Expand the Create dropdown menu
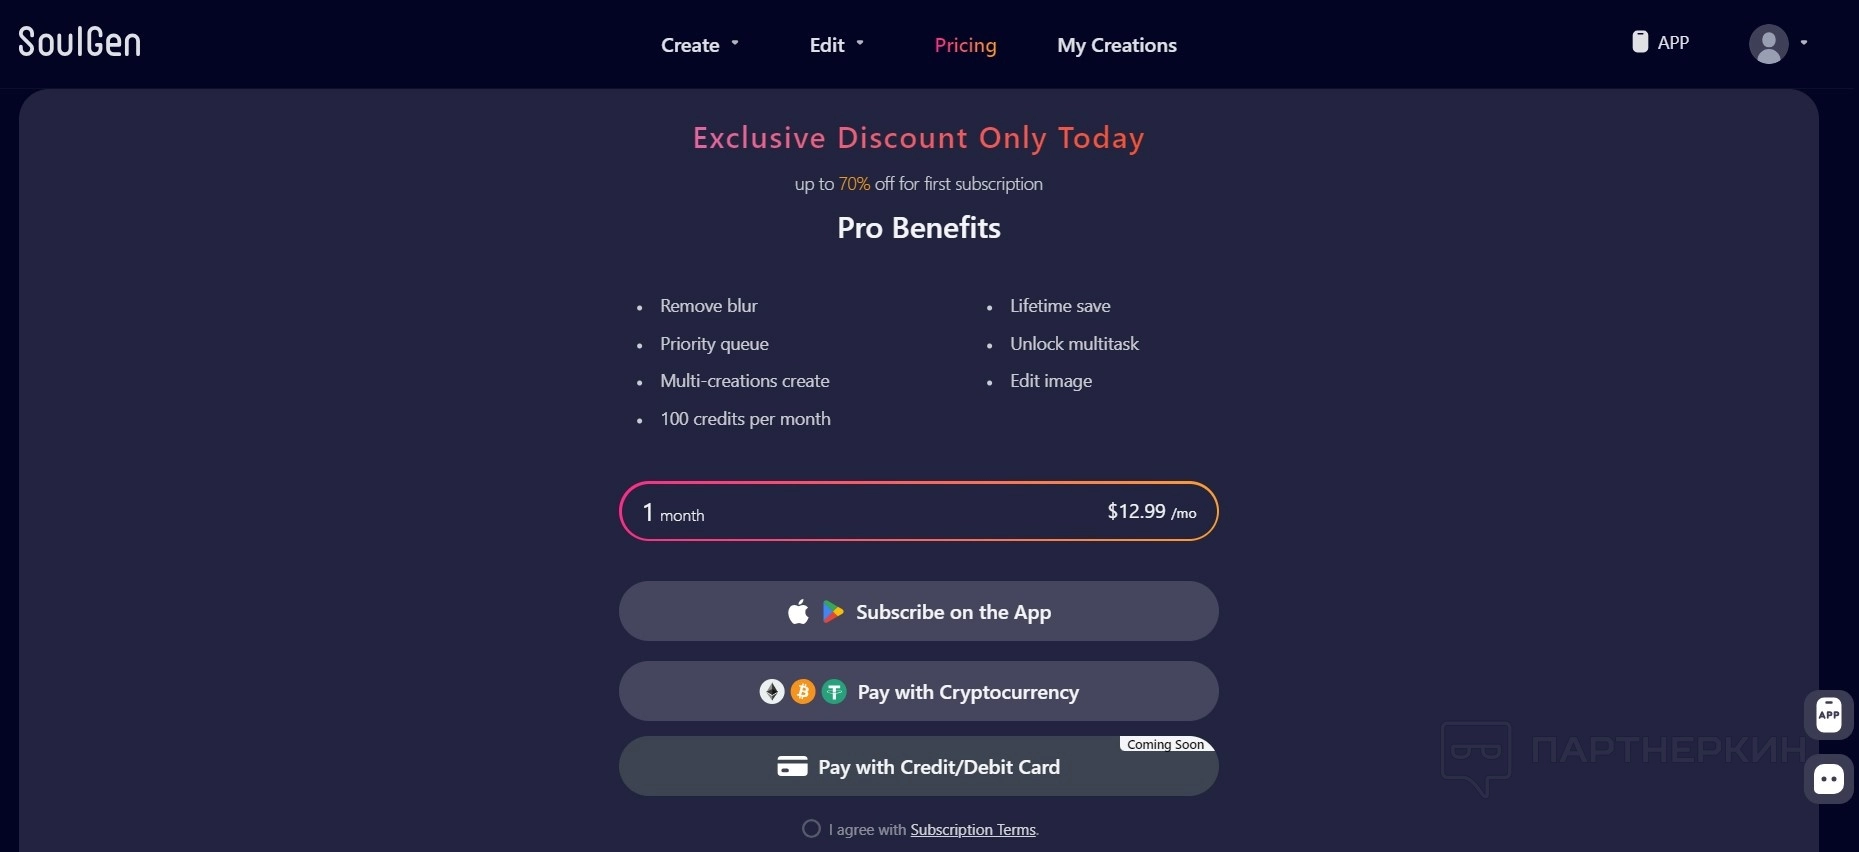 699,45
